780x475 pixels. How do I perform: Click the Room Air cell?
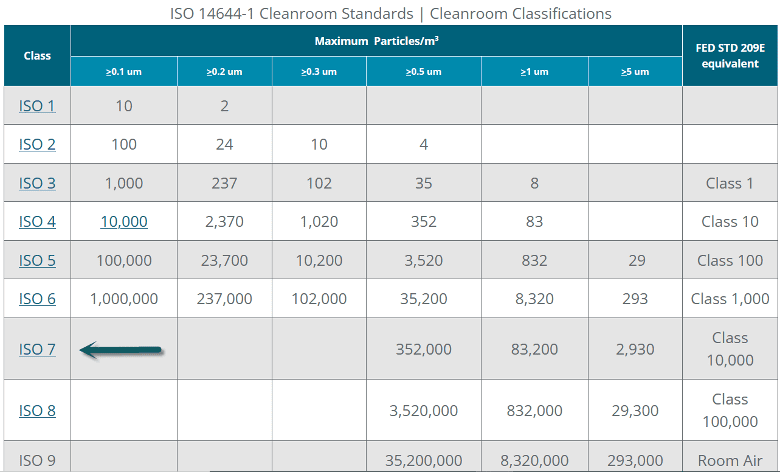[730, 460]
